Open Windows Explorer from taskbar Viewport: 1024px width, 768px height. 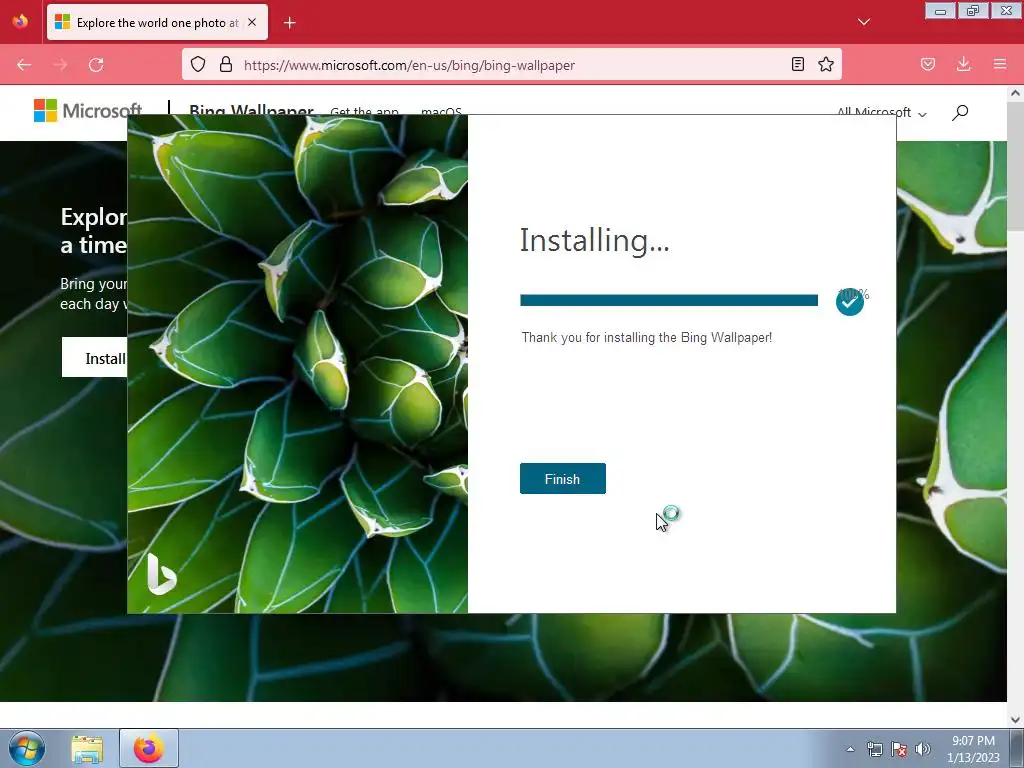pyautogui.click(x=87, y=748)
